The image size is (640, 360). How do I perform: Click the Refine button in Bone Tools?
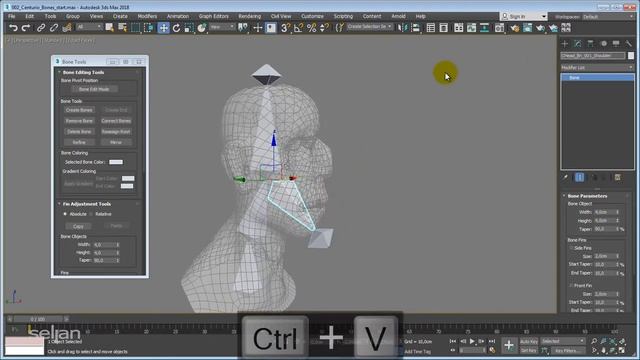click(x=79, y=142)
